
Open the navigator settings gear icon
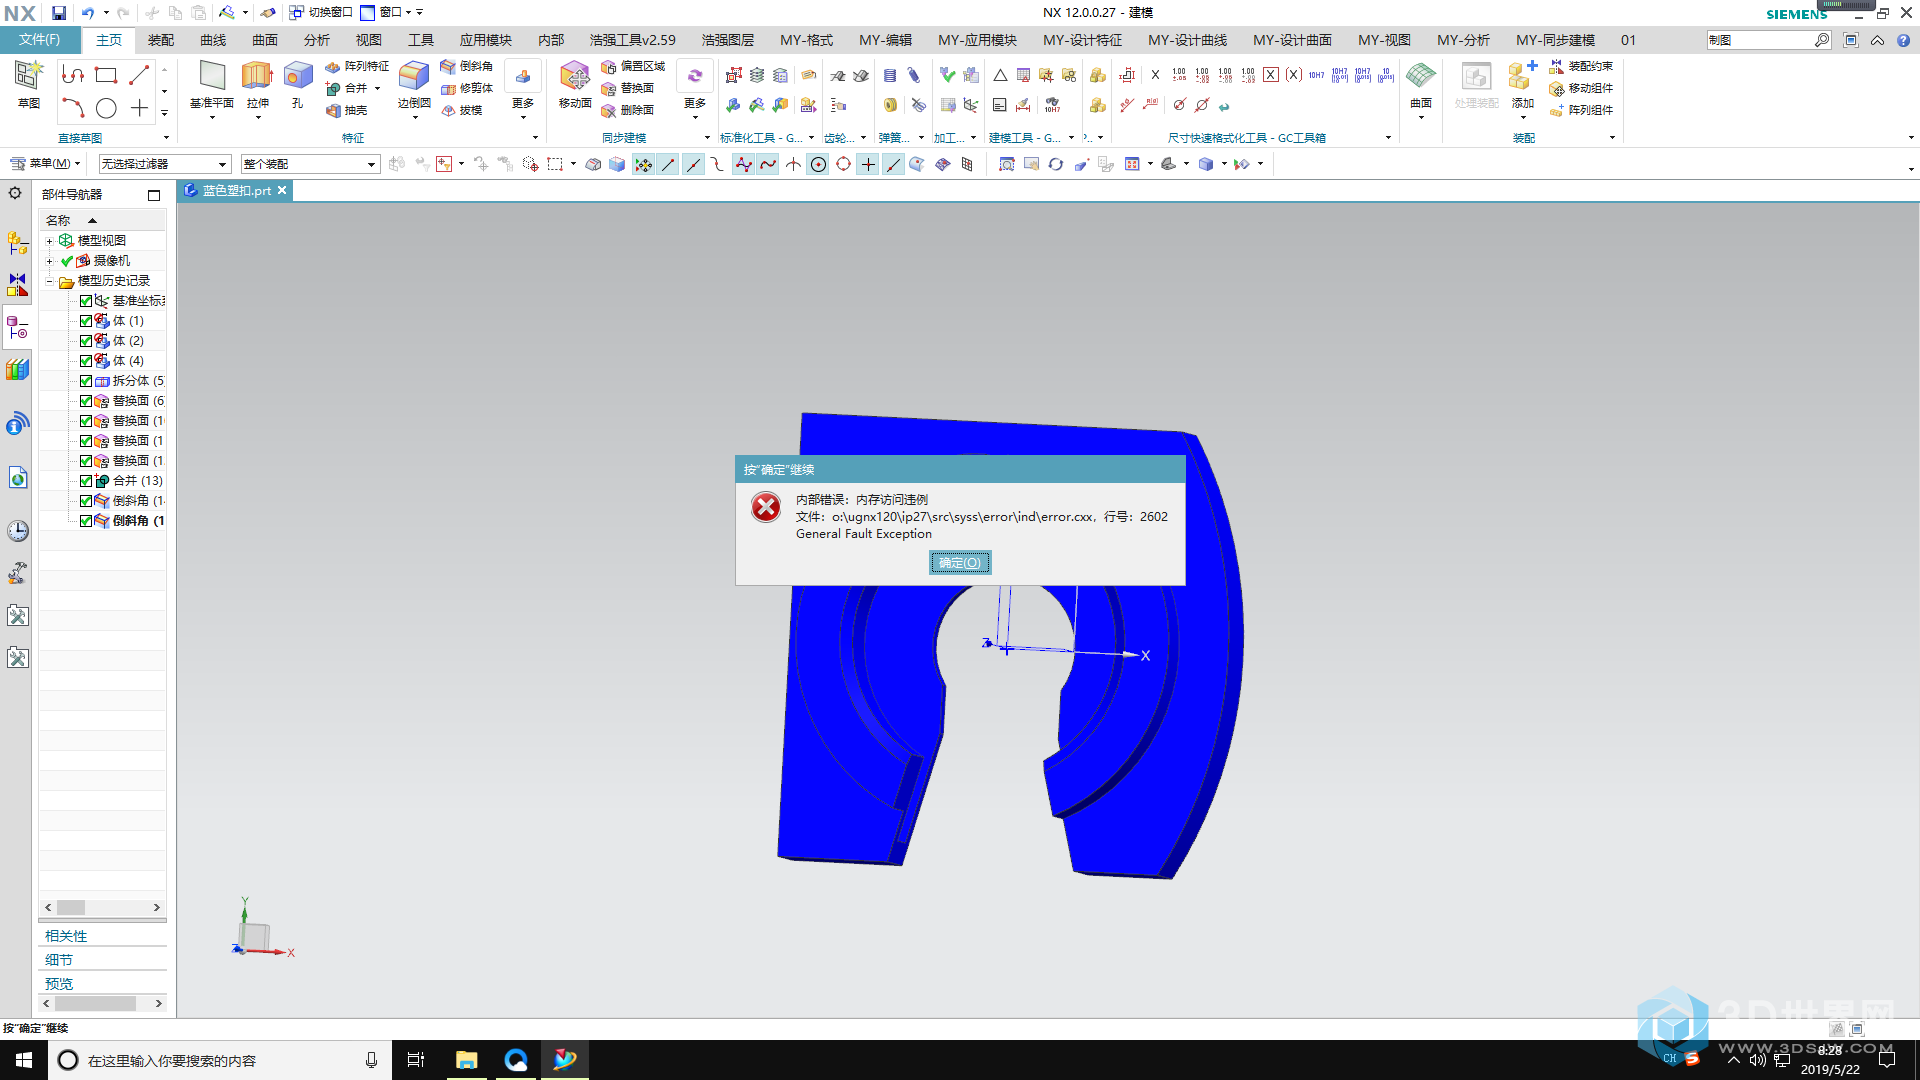(15, 193)
